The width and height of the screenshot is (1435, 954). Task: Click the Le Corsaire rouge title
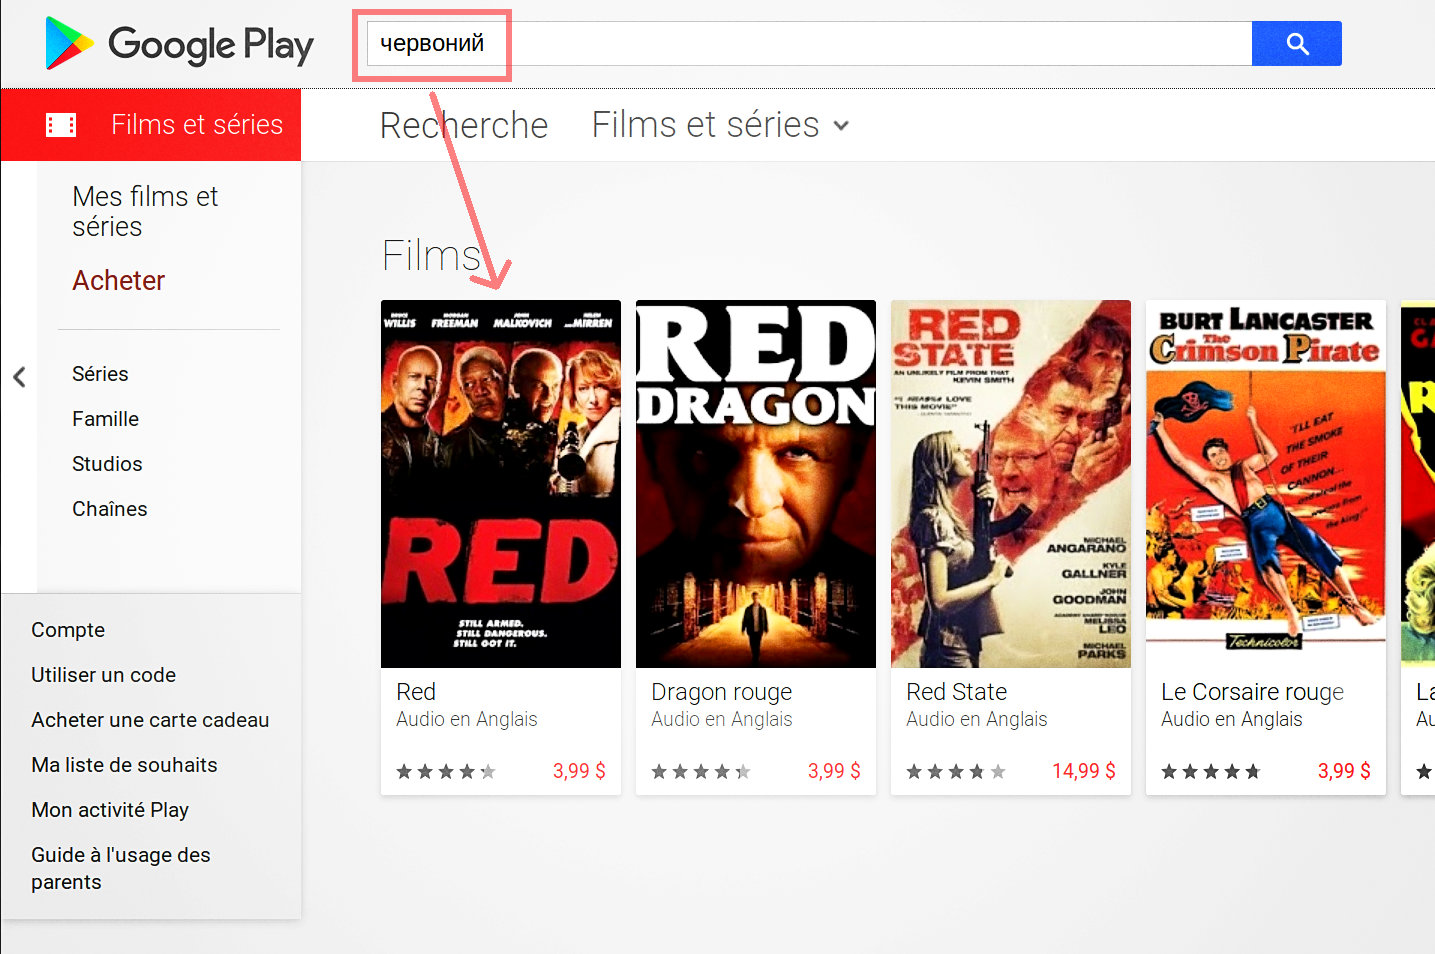click(1252, 692)
